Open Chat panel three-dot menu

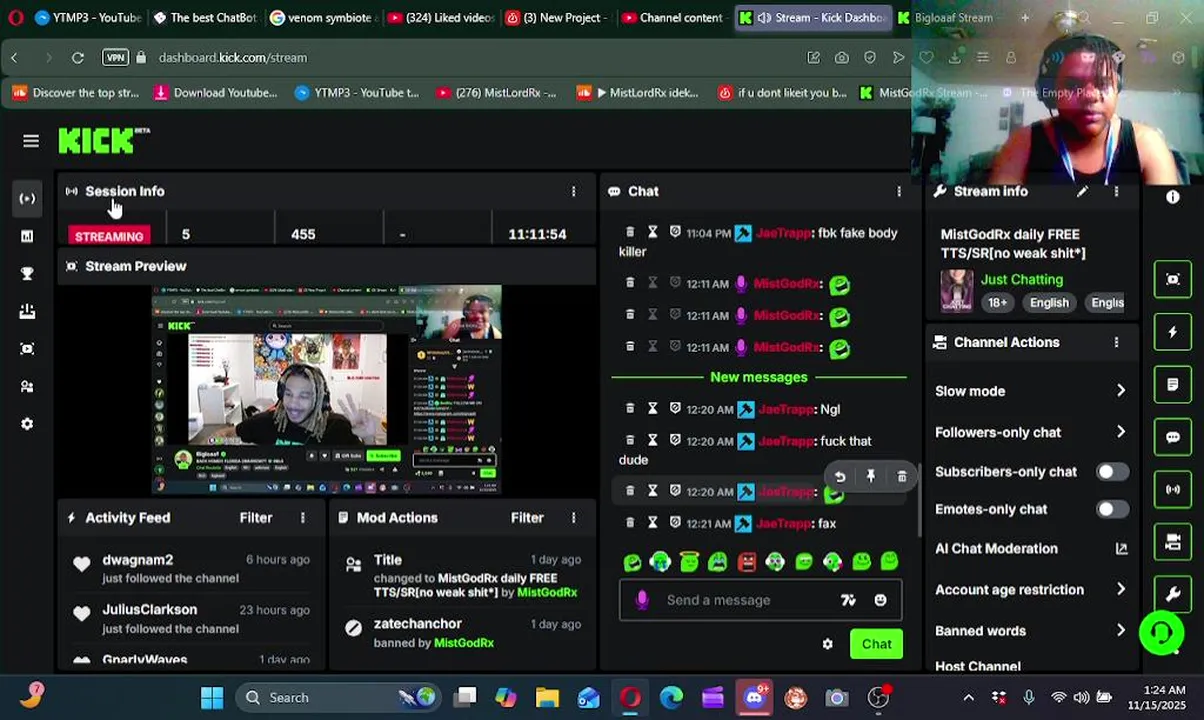point(898,191)
